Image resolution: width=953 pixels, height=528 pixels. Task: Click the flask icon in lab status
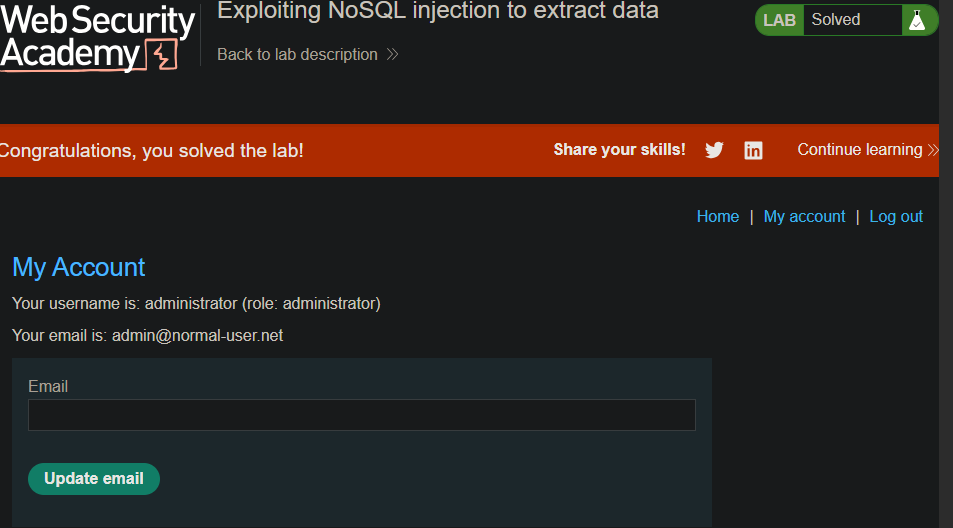click(917, 20)
